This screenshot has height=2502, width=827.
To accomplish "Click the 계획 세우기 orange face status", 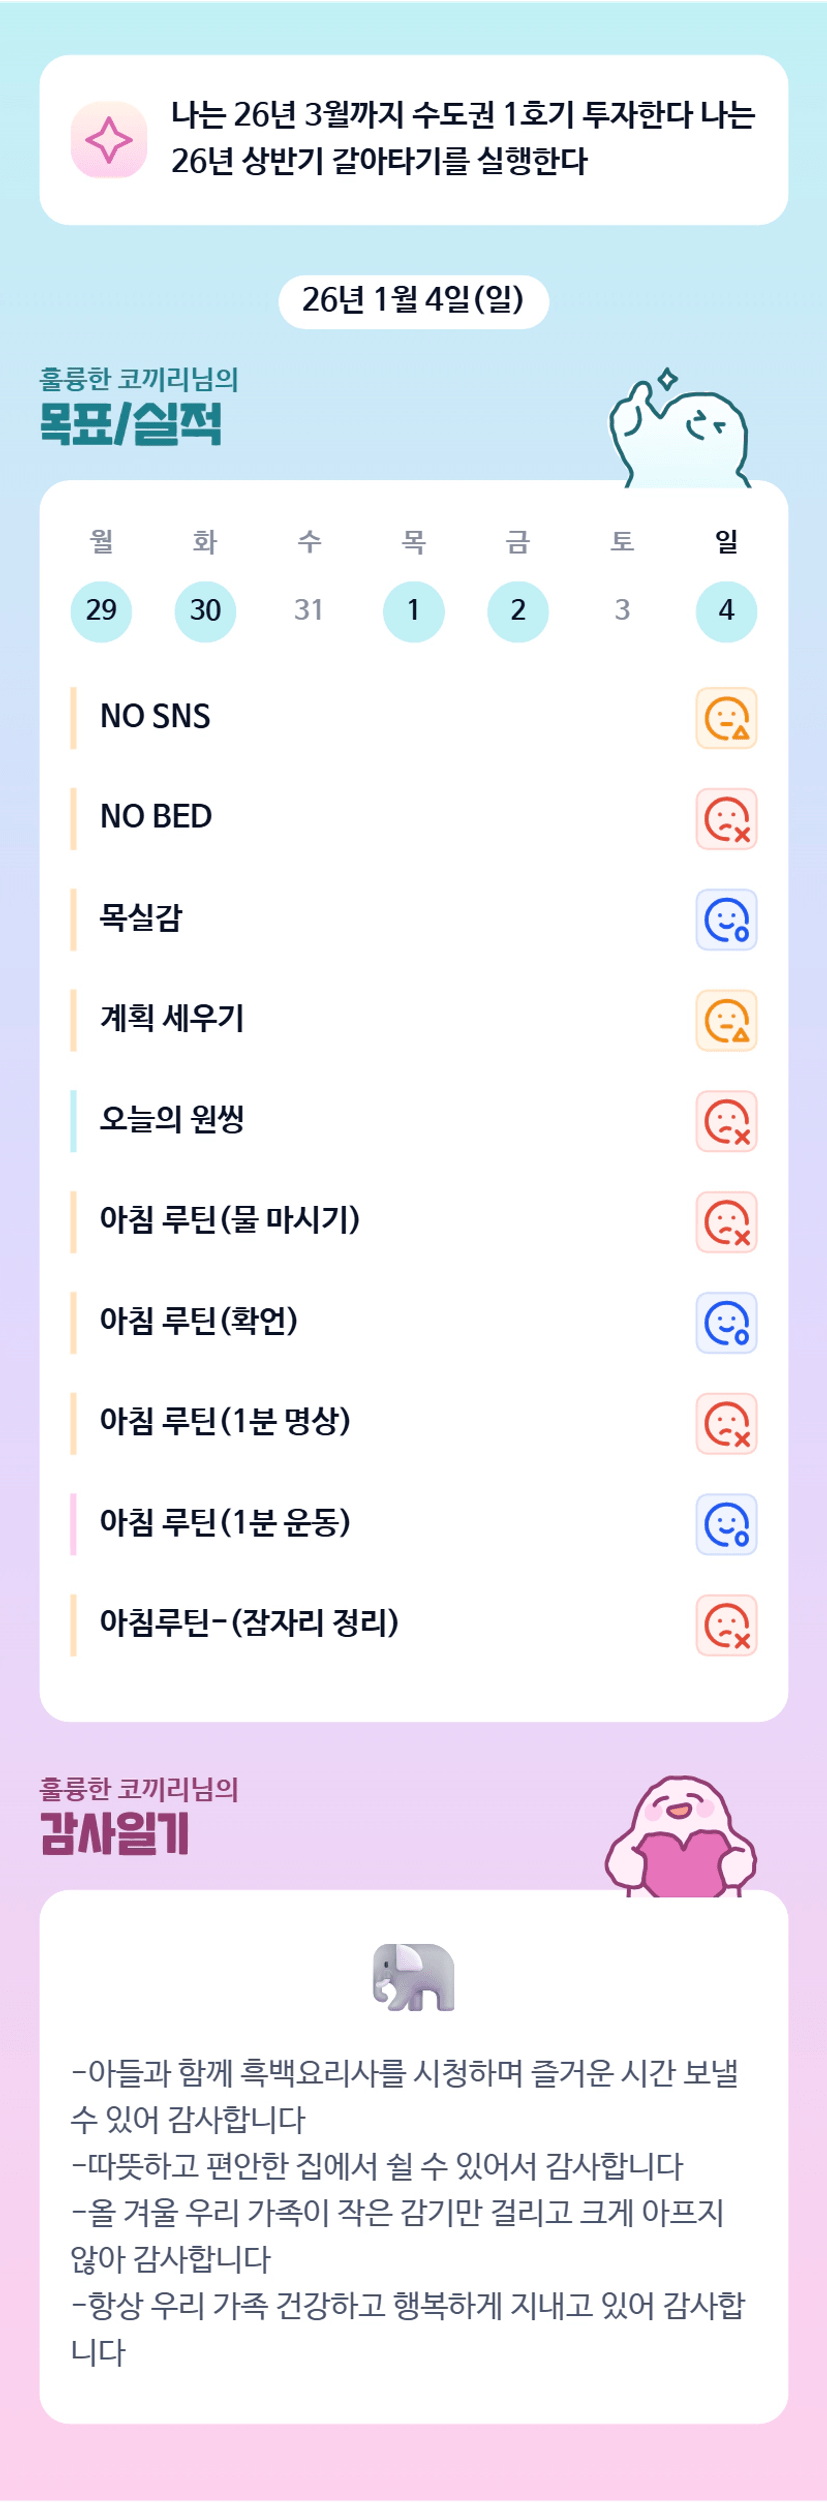I will 726,1021.
